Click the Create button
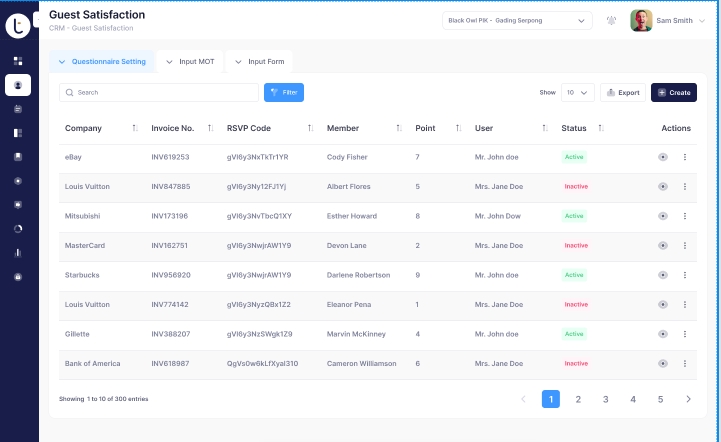 click(674, 92)
